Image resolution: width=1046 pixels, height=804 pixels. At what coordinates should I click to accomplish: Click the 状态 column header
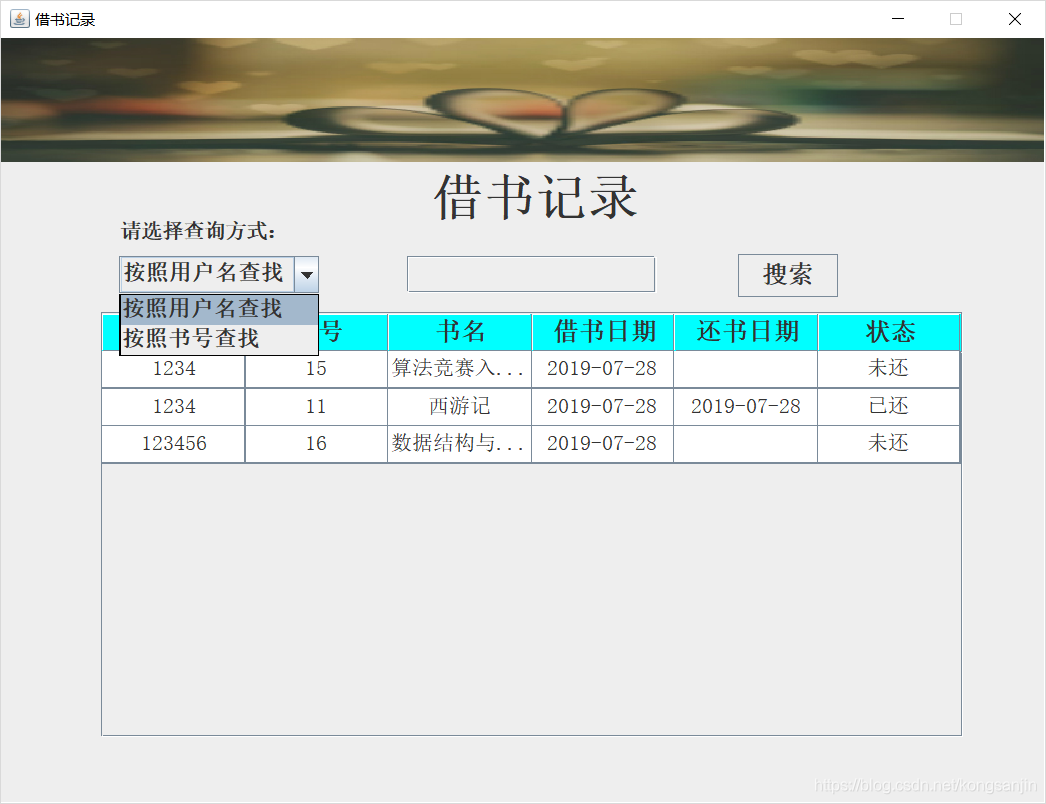(889, 332)
